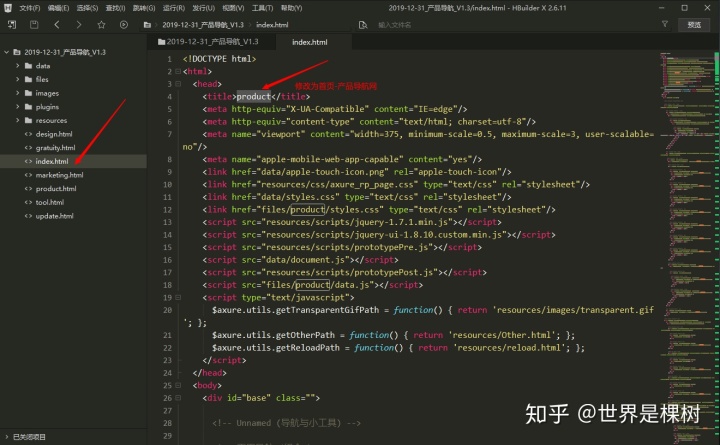Viewport: 720px width, 445px height.
Task: Open the 查找(I) menu
Action: 115,8
